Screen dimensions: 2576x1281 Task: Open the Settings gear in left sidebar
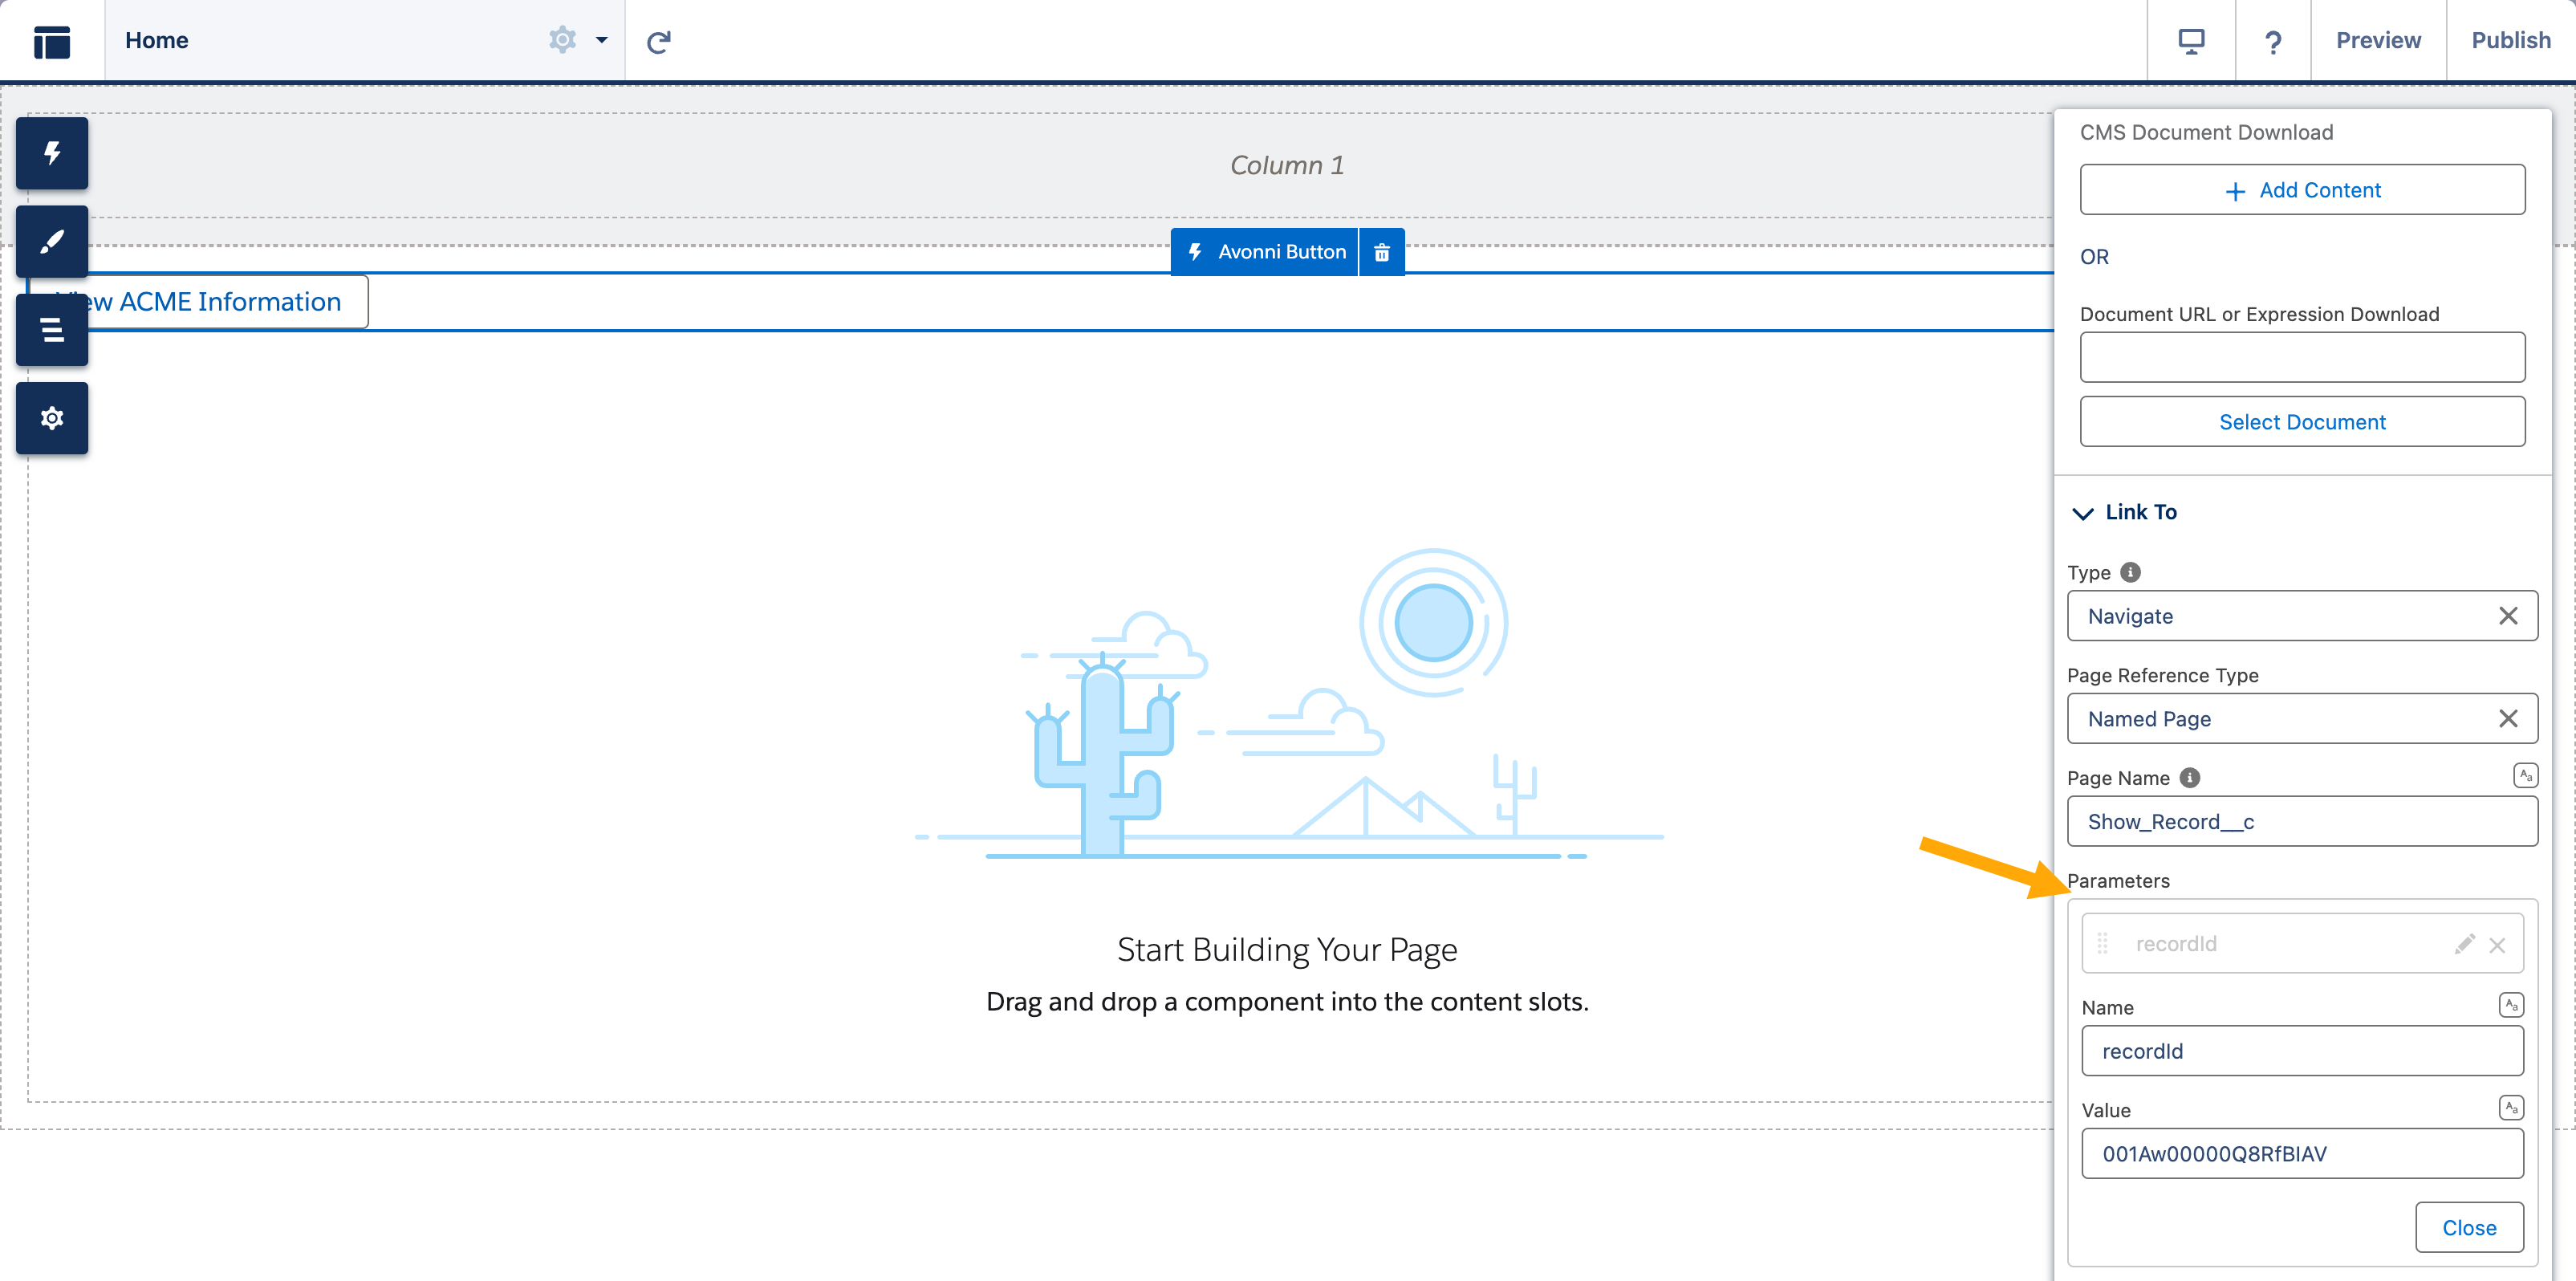click(52, 418)
